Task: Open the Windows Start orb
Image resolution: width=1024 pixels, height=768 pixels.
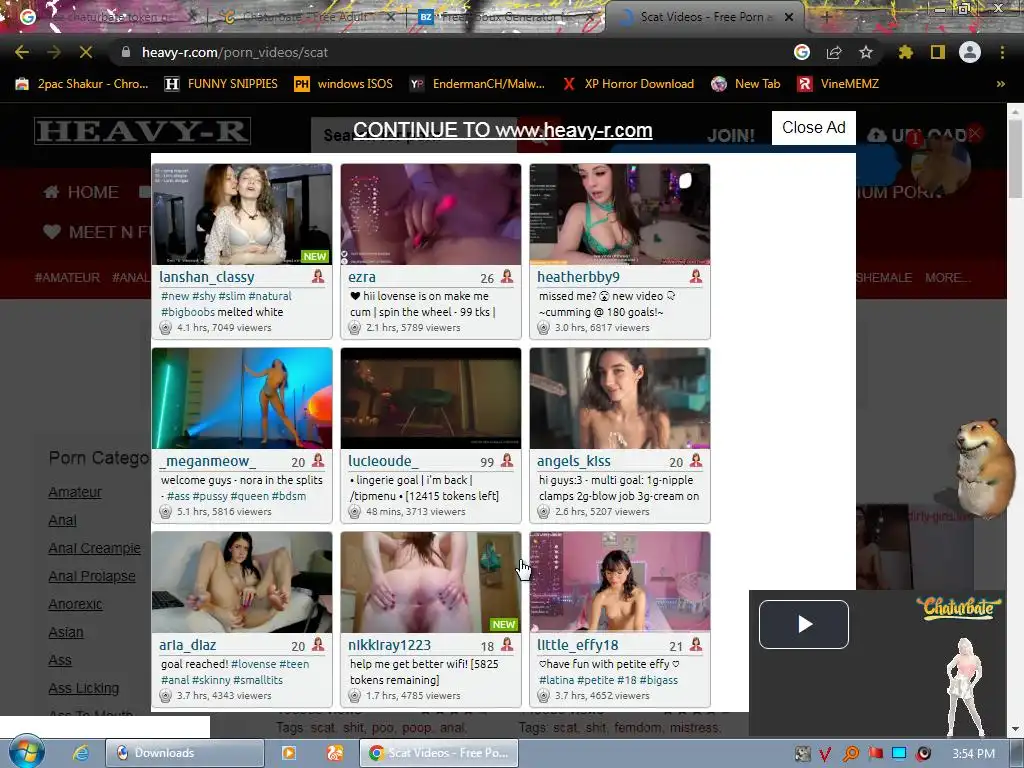Action: point(26,752)
